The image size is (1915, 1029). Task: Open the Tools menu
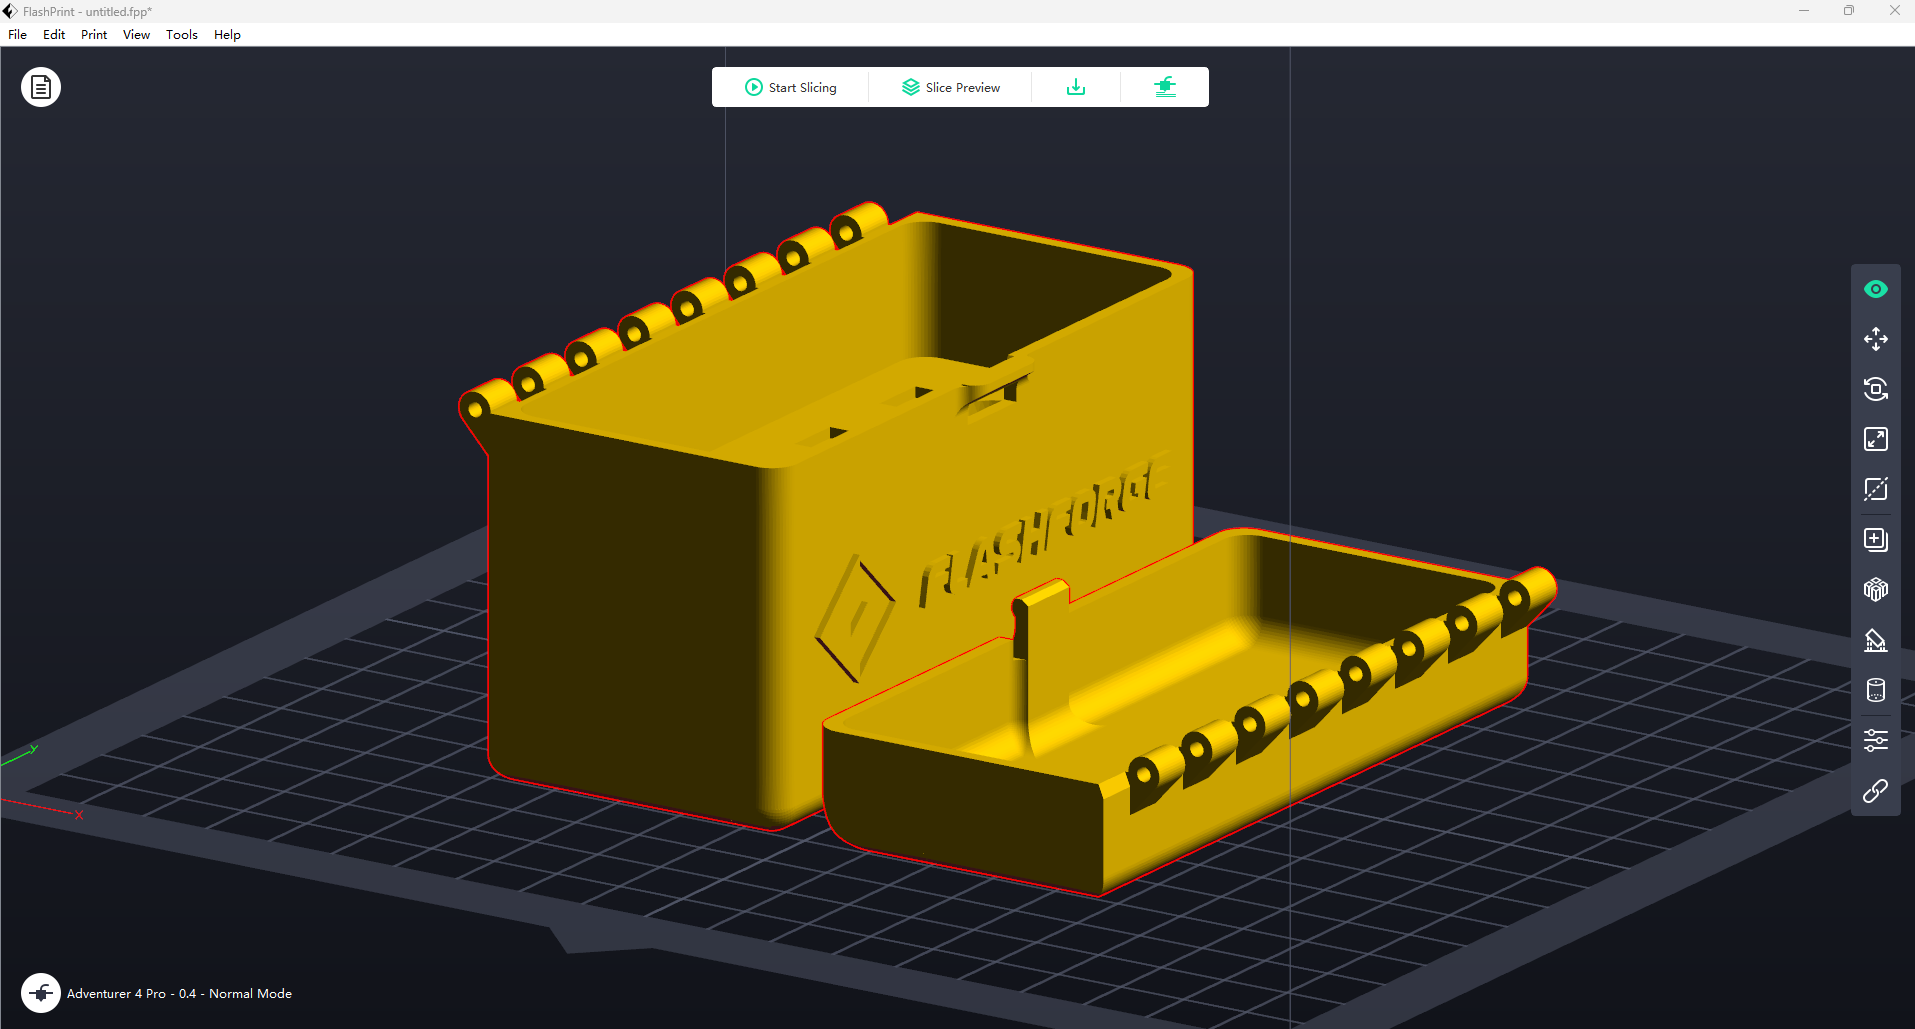pos(181,34)
